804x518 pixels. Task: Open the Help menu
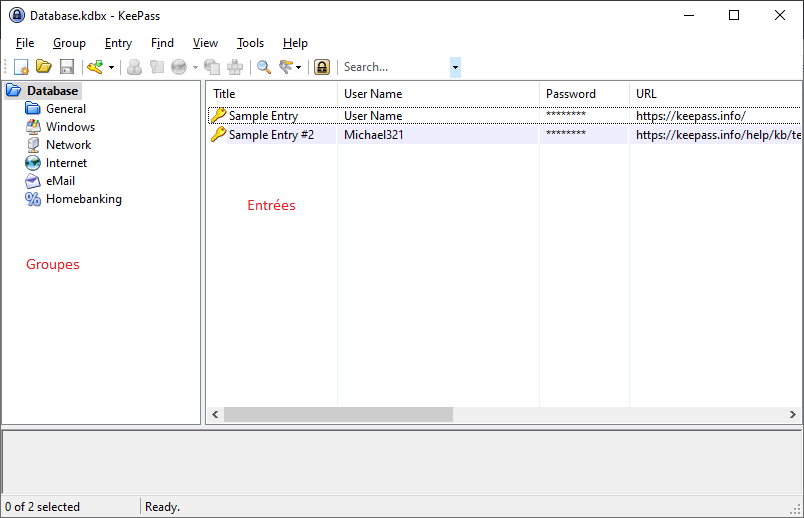point(295,43)
